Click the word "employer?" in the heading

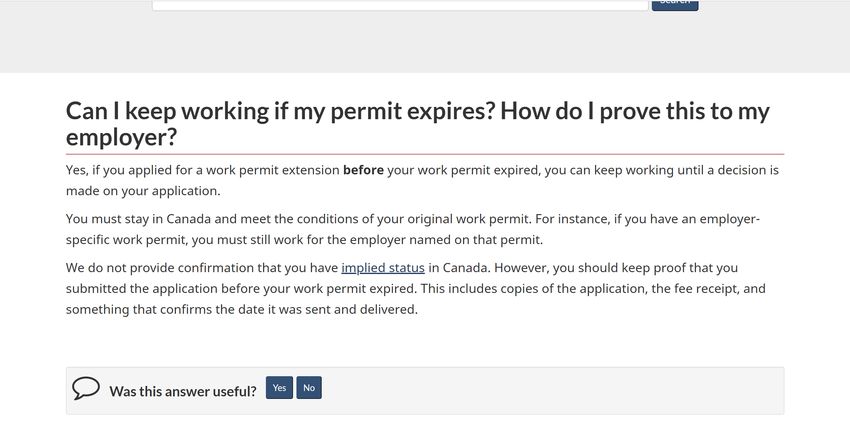[x=121, y=137]
